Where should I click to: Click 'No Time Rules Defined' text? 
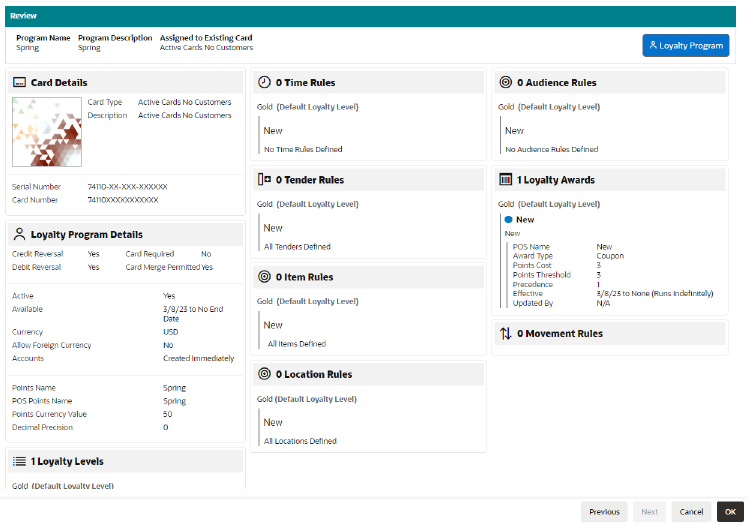[303, 149]
